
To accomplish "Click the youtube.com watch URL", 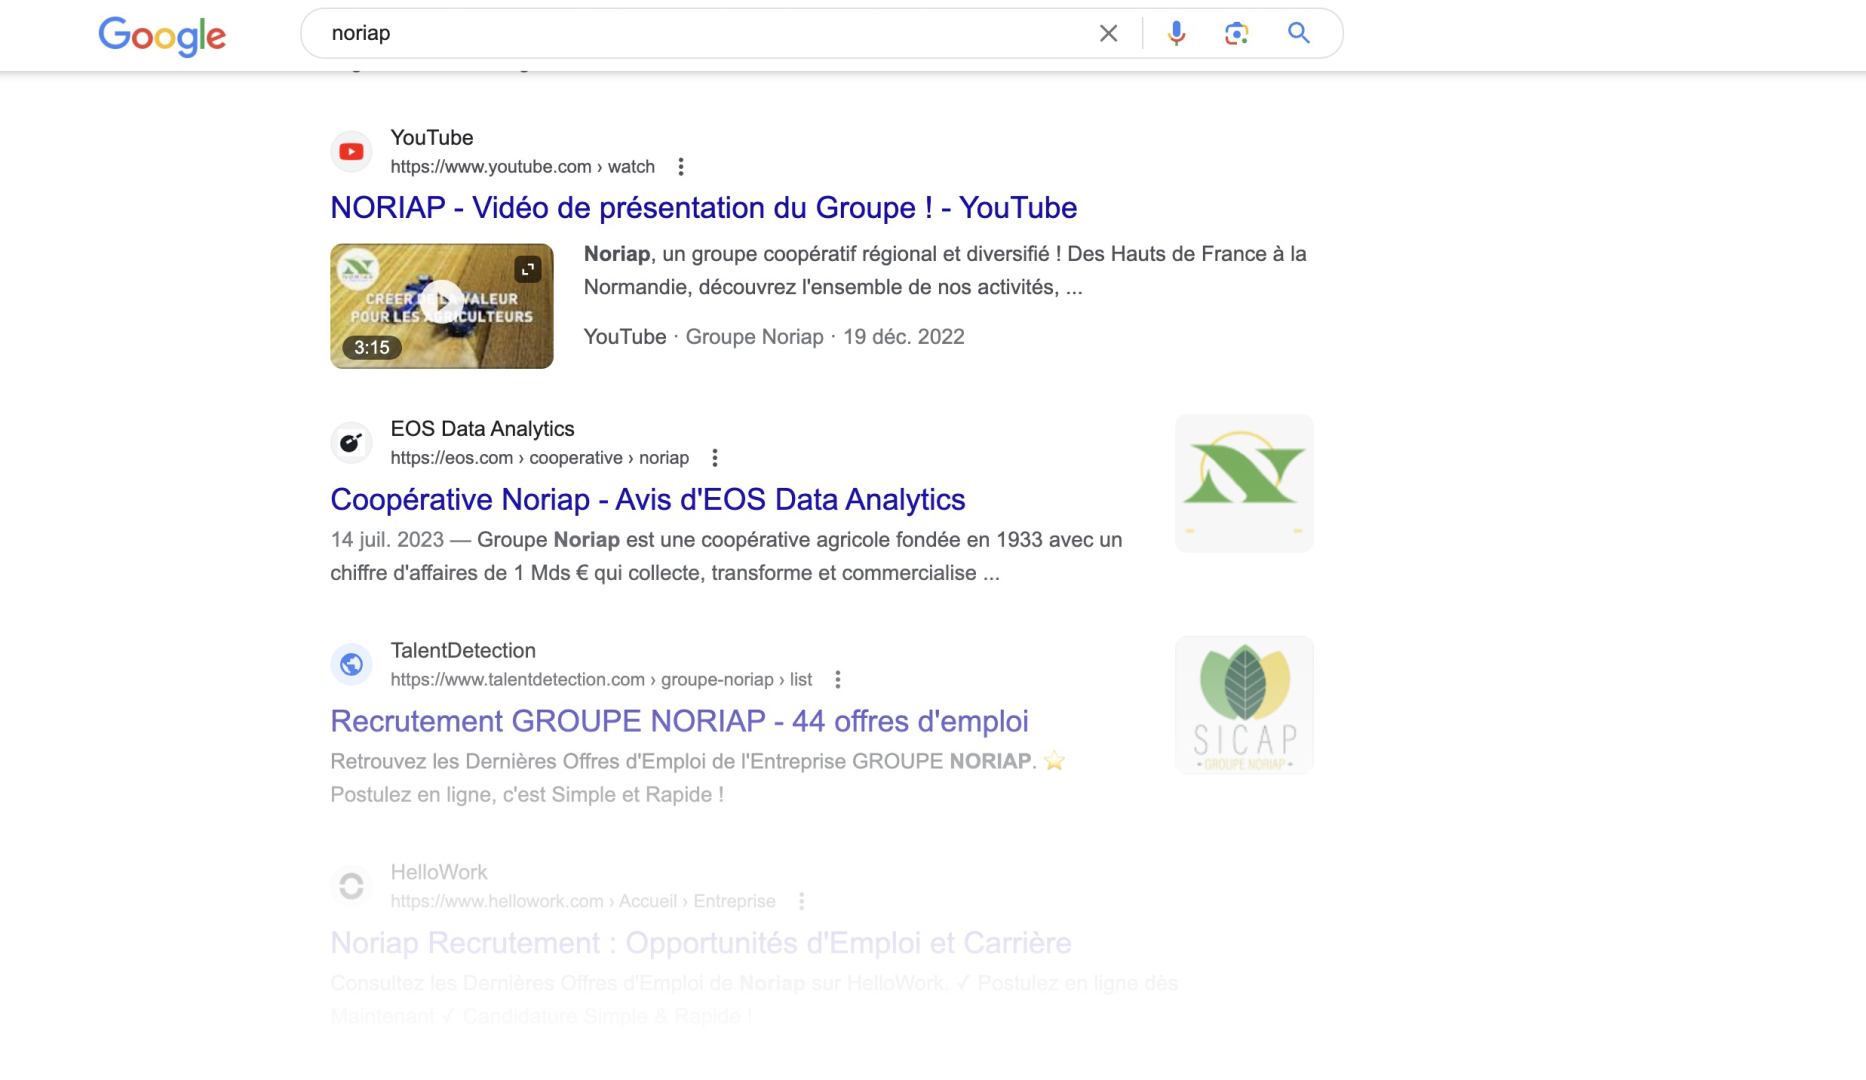I will pos(522,167).
